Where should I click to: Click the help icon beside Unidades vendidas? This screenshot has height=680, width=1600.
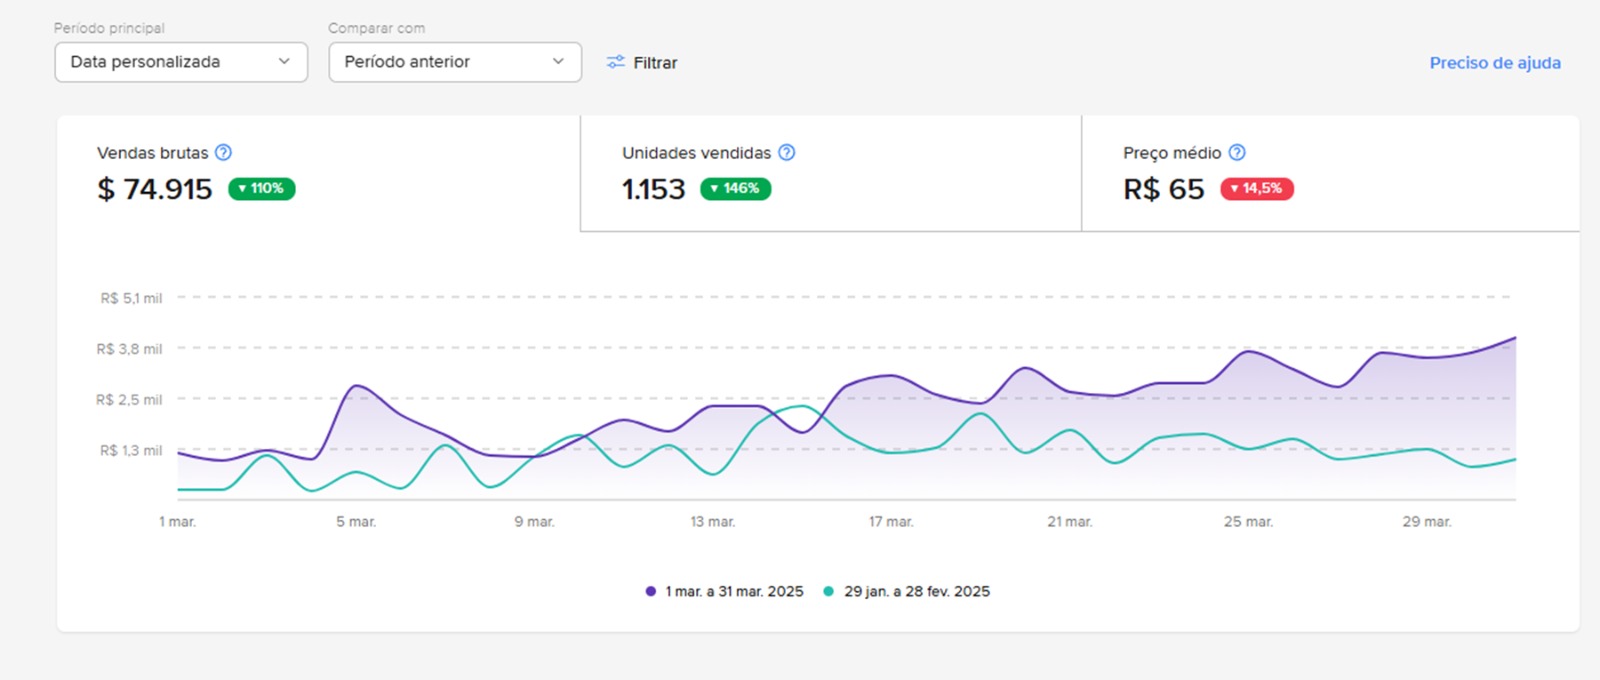tap(787, 153)
